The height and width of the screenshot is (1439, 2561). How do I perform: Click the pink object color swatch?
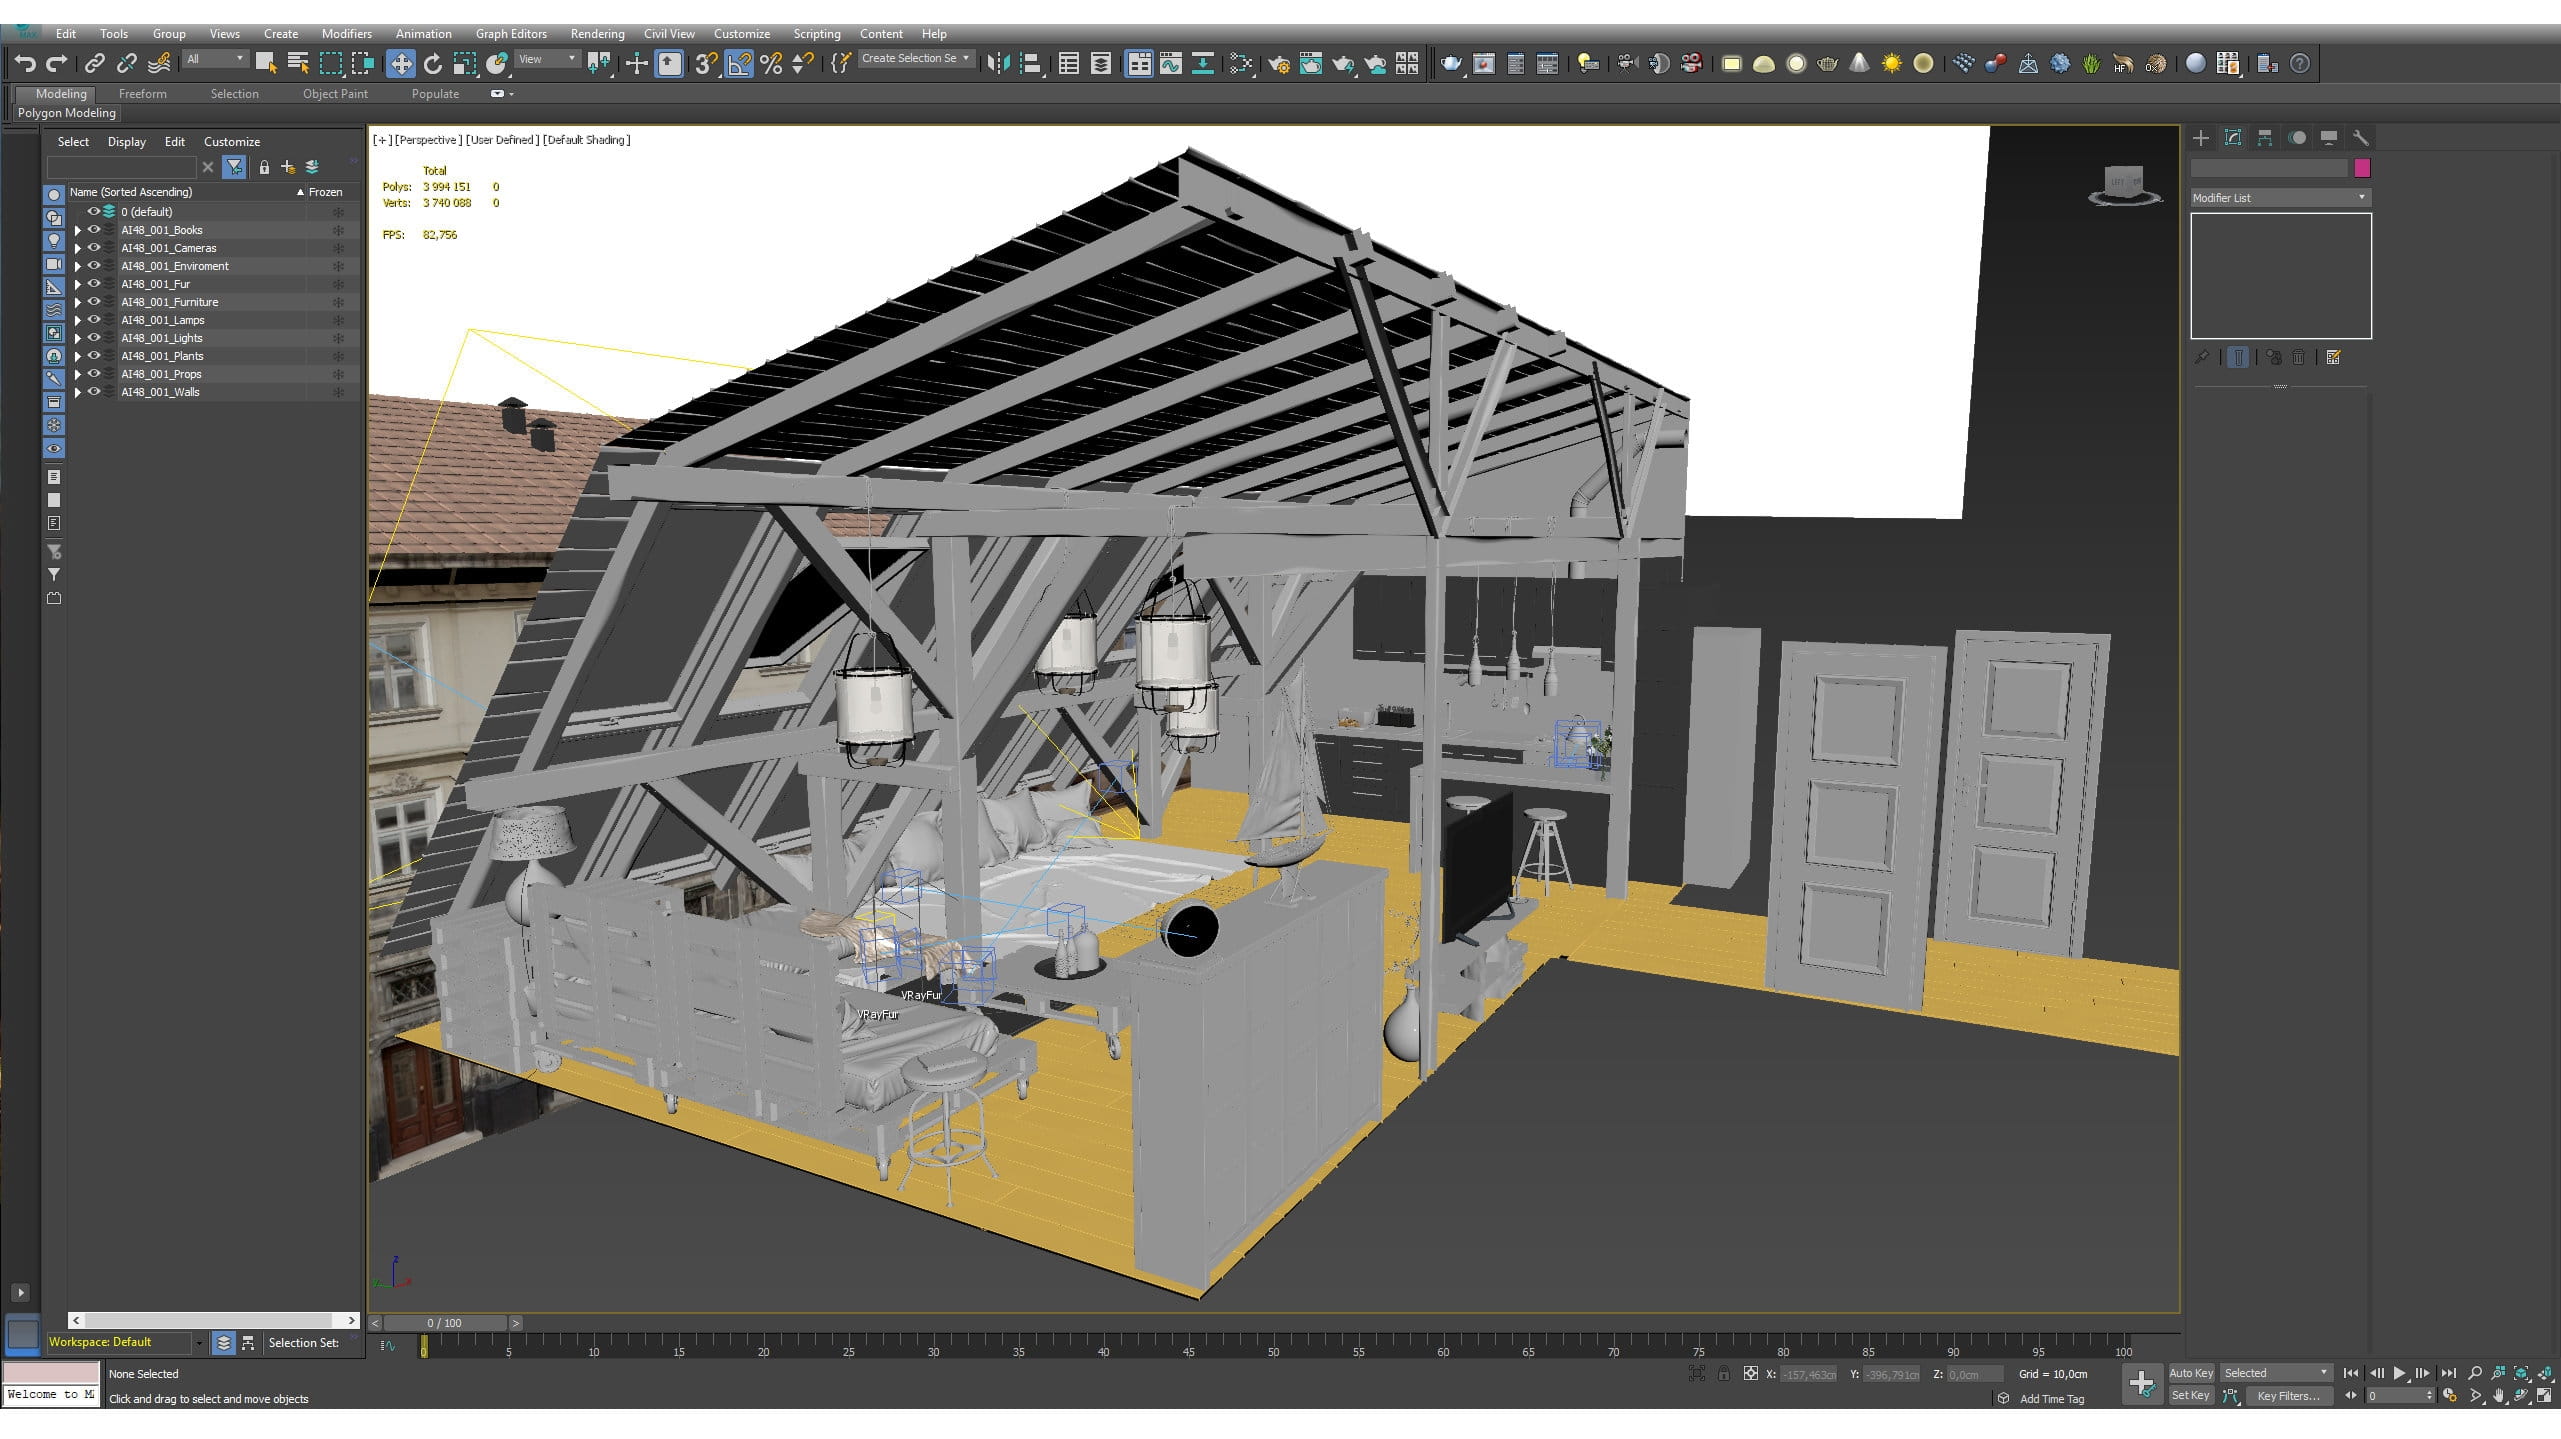2362,168
